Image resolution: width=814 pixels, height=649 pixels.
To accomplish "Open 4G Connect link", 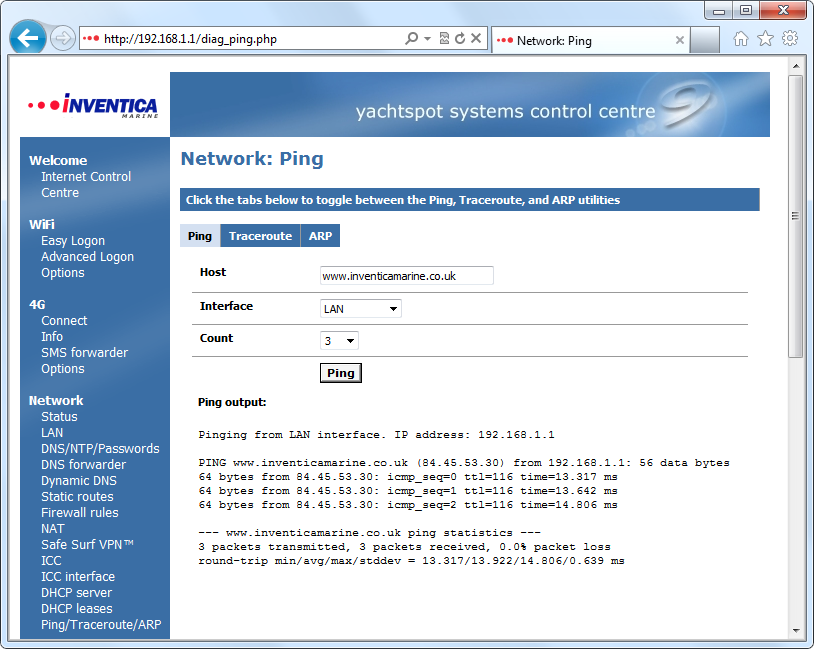I will pos(64,320).
